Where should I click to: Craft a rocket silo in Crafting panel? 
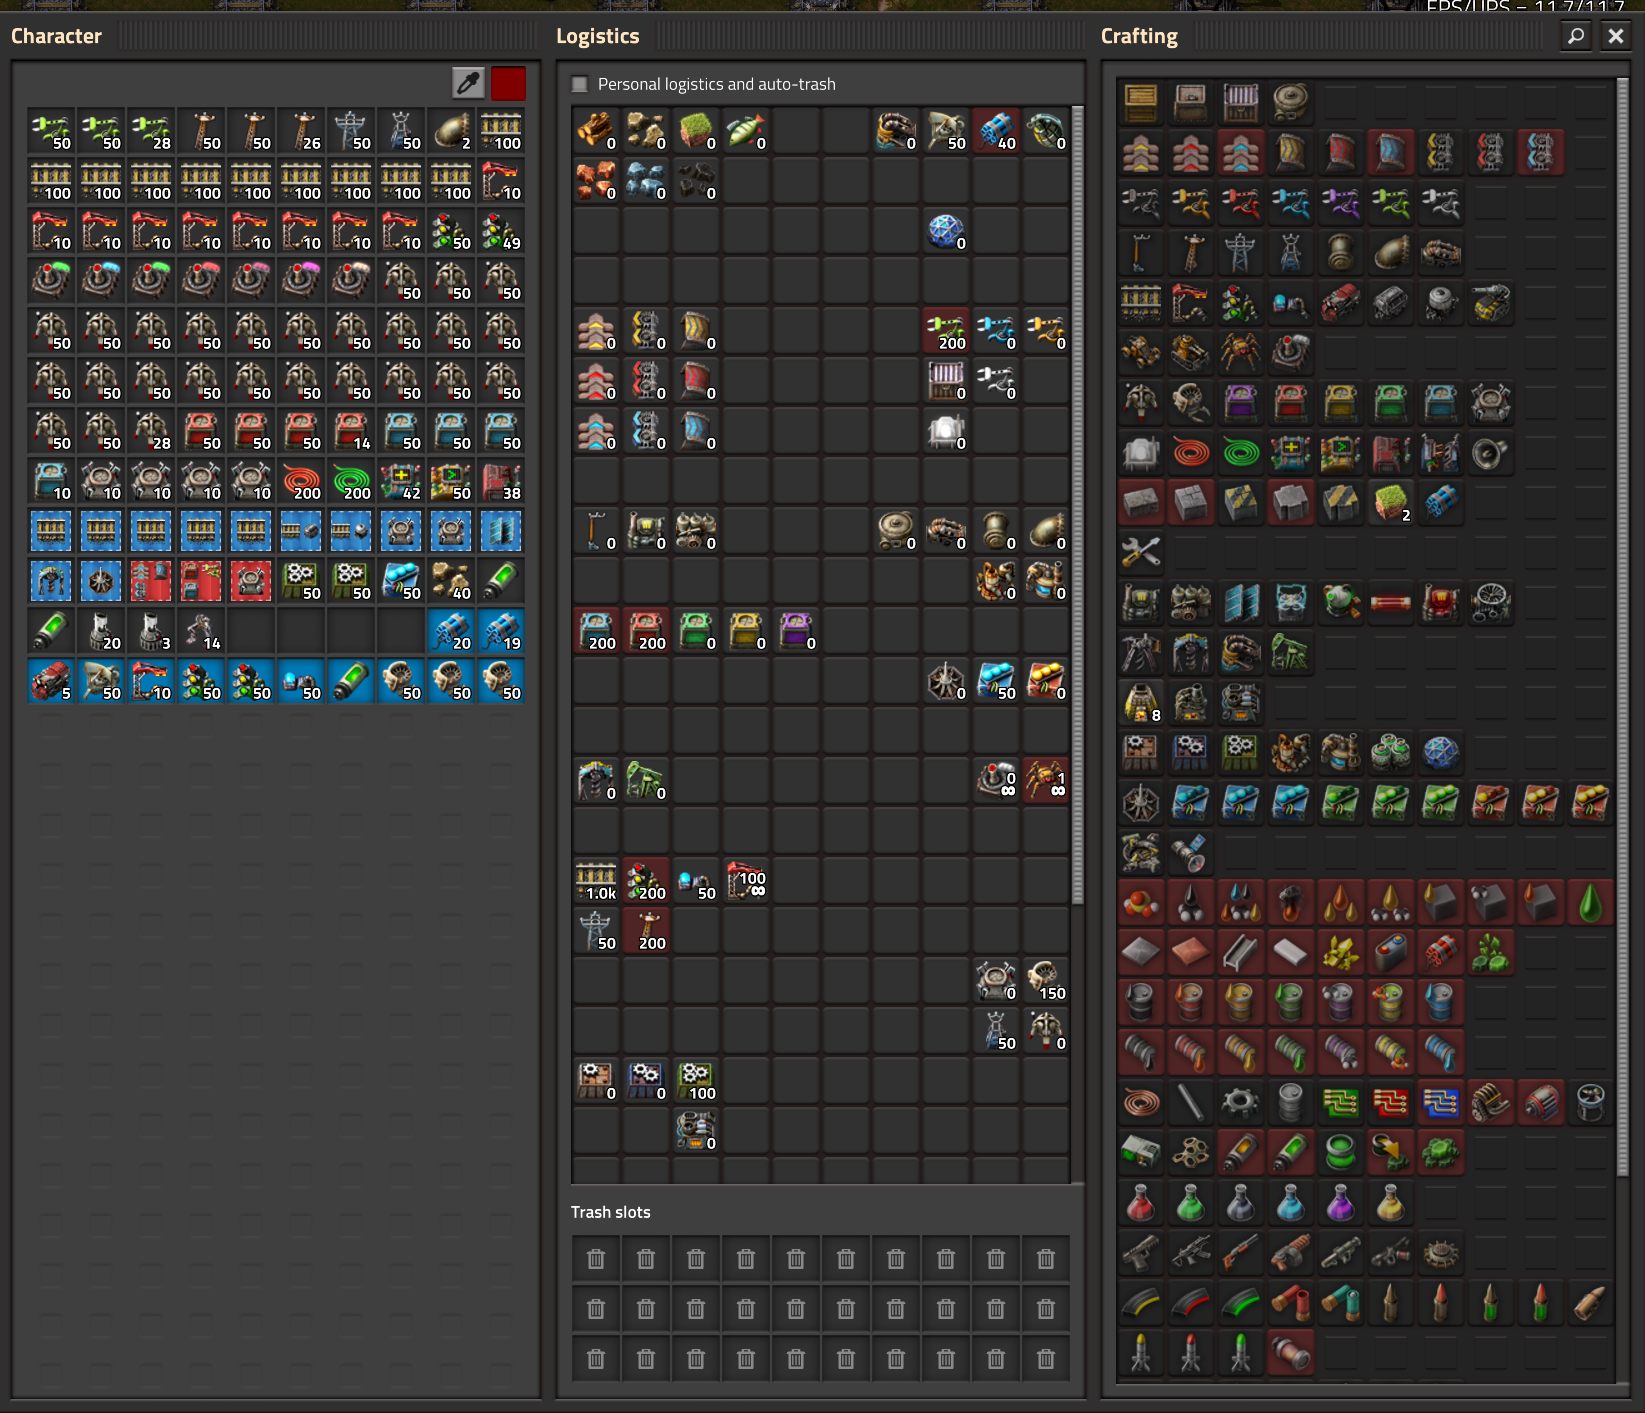pos(1141,852)
